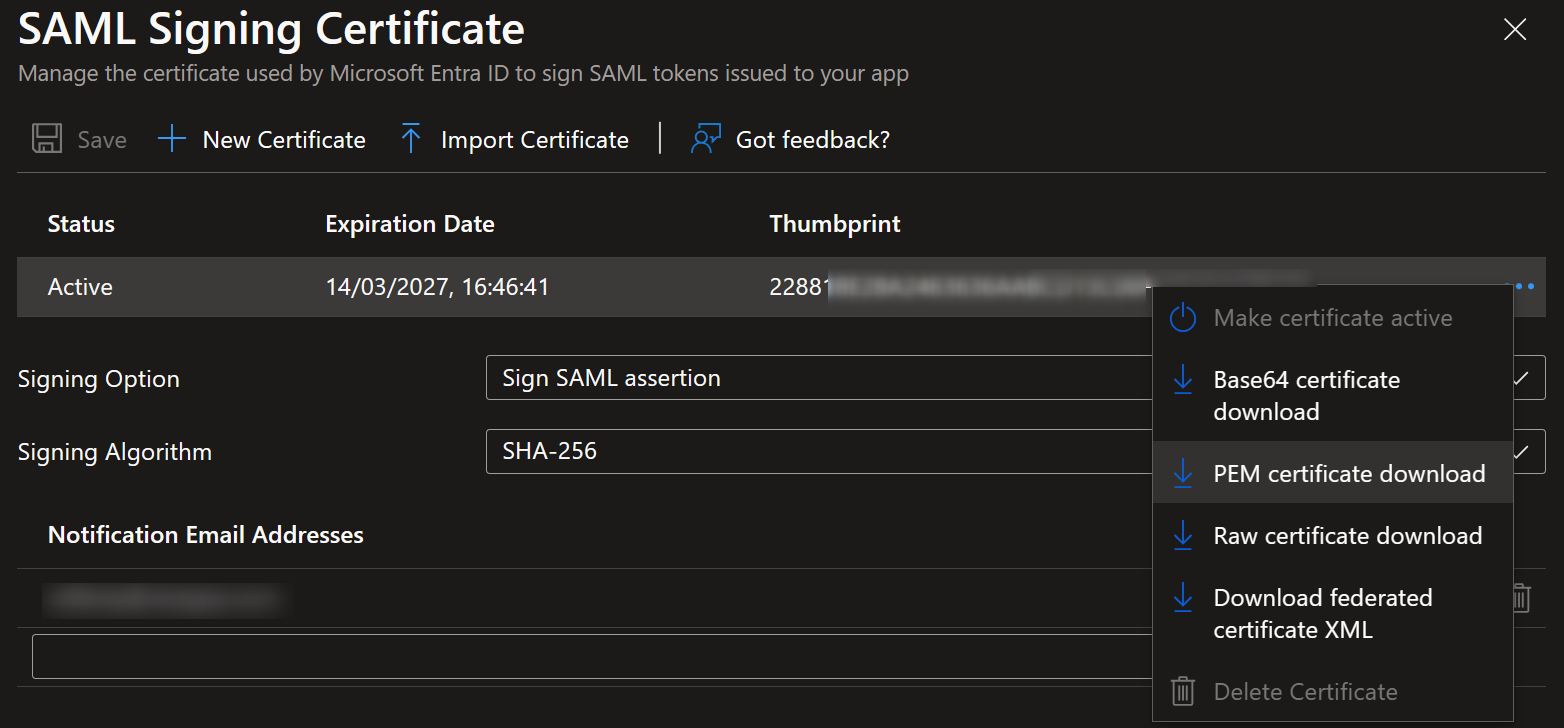
Task: Click the trash icon beside notification email
Action: tap(1520, 598)
